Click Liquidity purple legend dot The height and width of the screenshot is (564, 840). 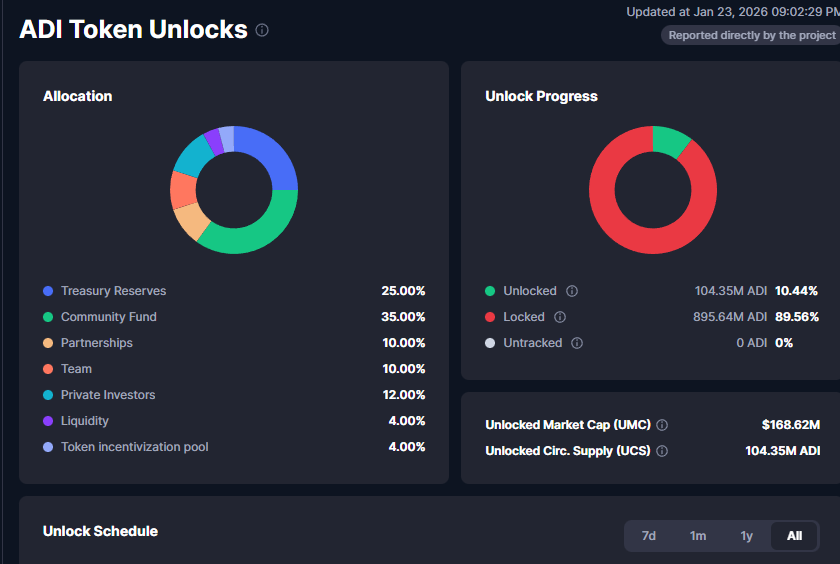[x=48, y=421]
